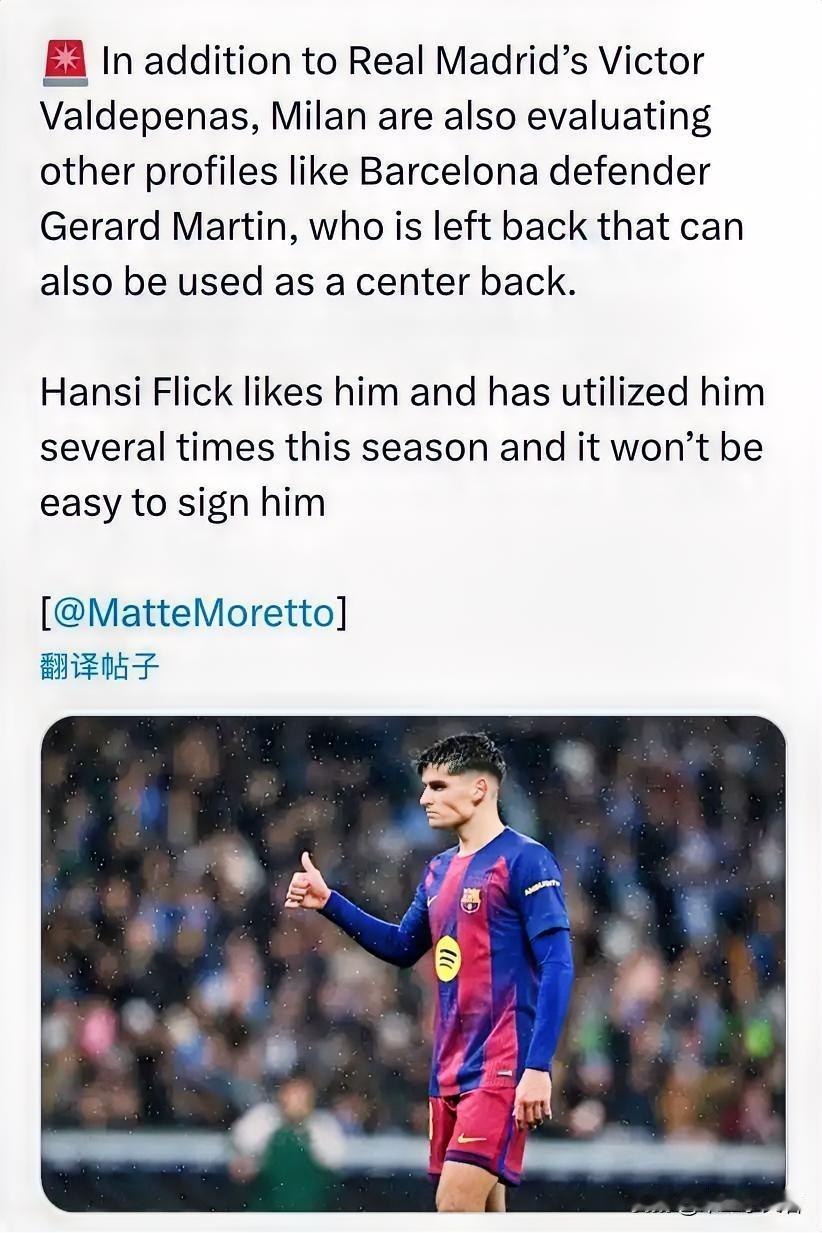Click the phrase easy to sign him
The width and height of the screenshot is (822, 1233).
click(x=182, y=501)
